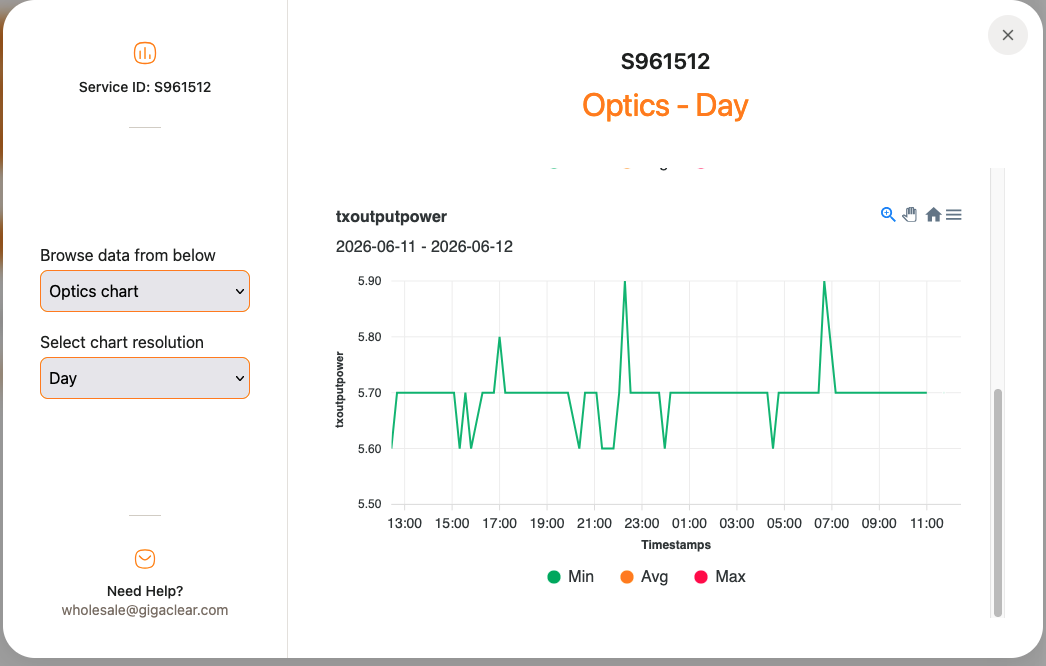Select the panning hand tool
Image resolution: width=1046 pixels, height=666 pixels.
click(910, 214)
